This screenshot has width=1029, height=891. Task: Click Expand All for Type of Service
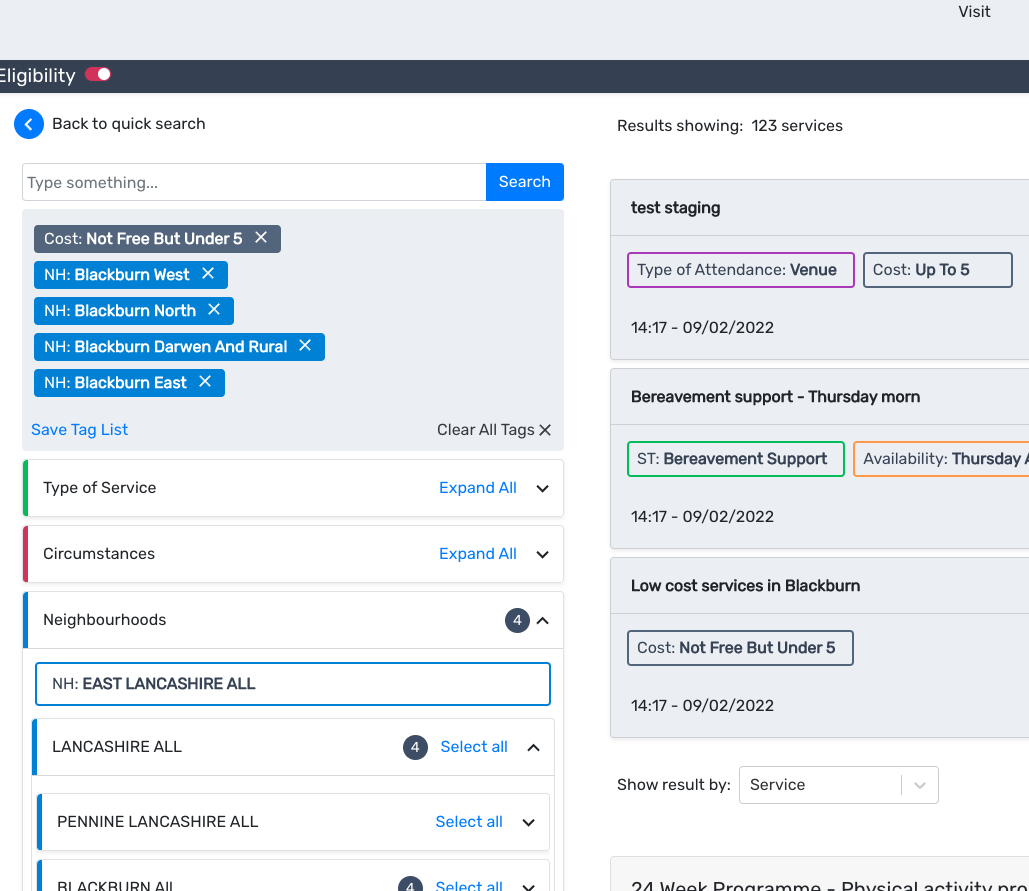(x=478, y=488)
